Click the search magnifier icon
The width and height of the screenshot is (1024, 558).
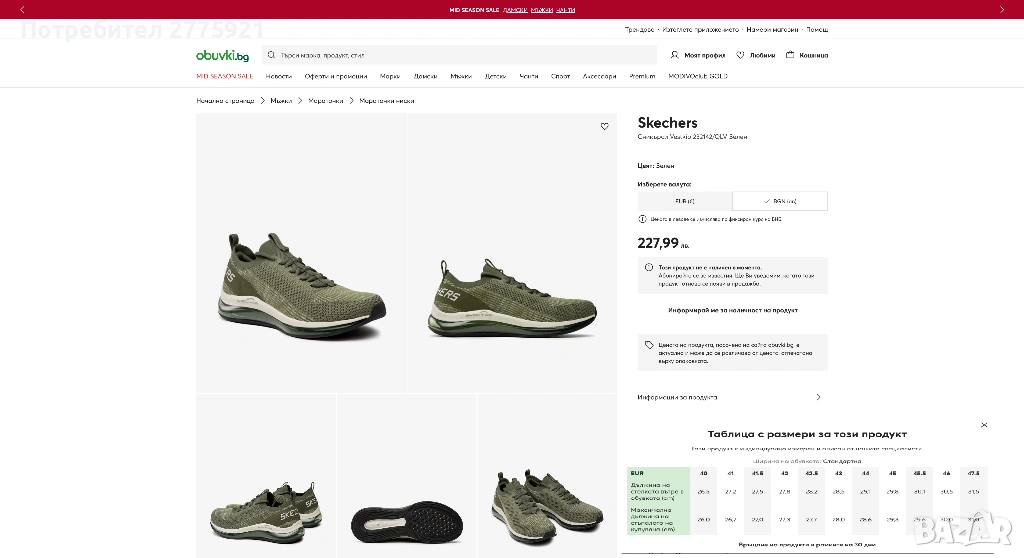tap(272, 55)
